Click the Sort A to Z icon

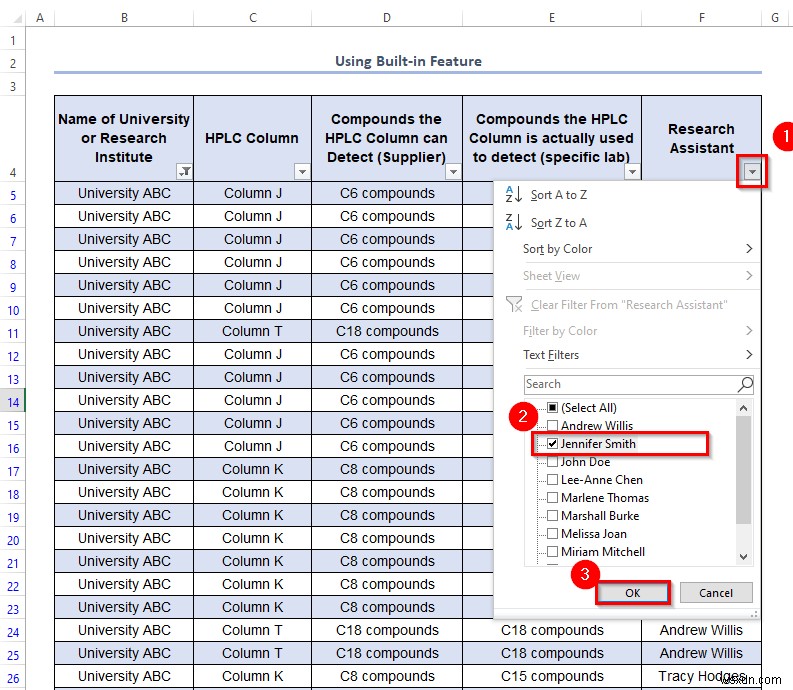coord(514,194)
